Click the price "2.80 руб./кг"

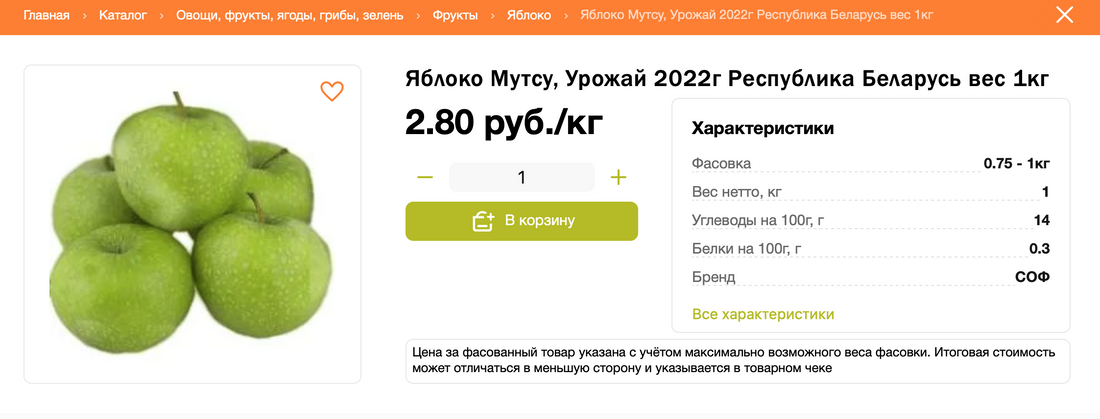coord(504,122)
